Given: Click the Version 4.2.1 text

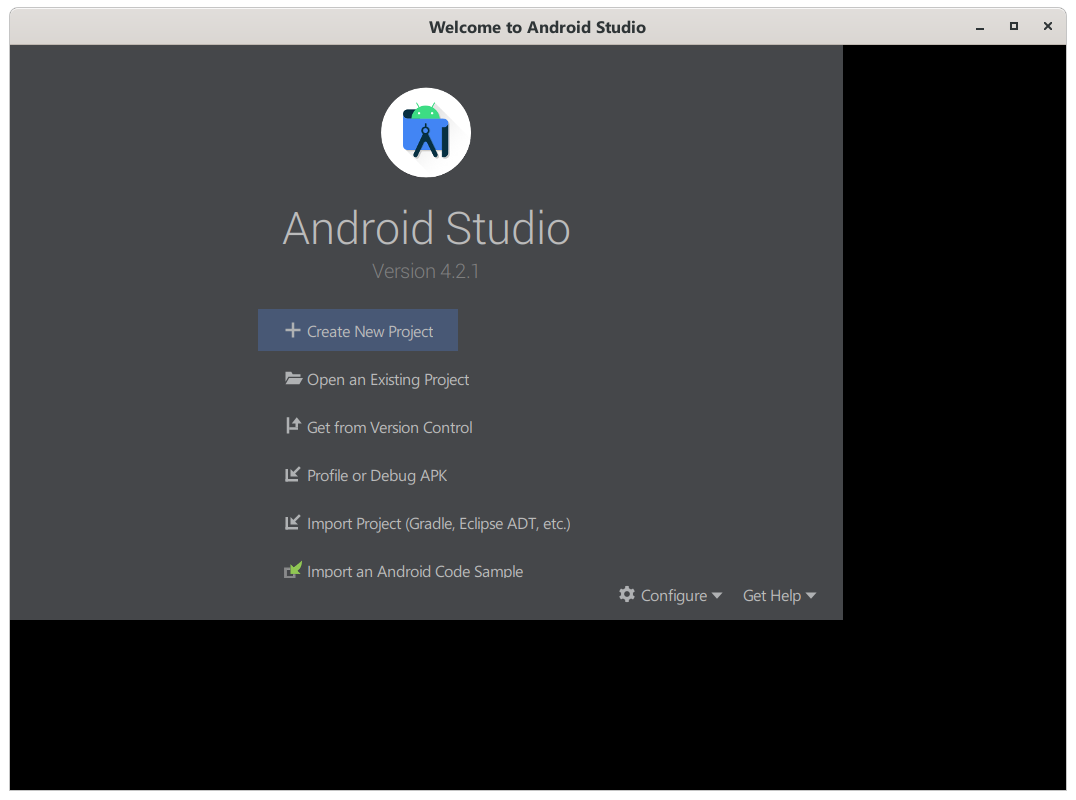Looking at the screenshot, I should coord(426,271).
